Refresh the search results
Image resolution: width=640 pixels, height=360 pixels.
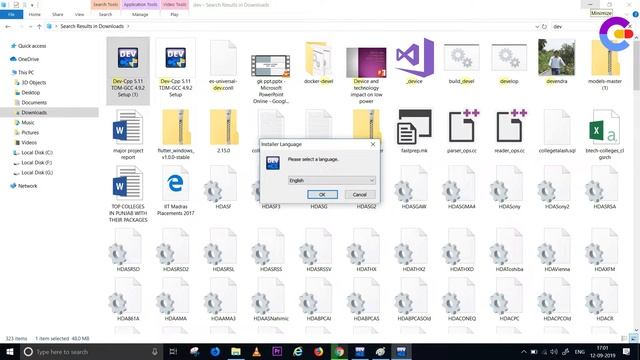(544, 27)
